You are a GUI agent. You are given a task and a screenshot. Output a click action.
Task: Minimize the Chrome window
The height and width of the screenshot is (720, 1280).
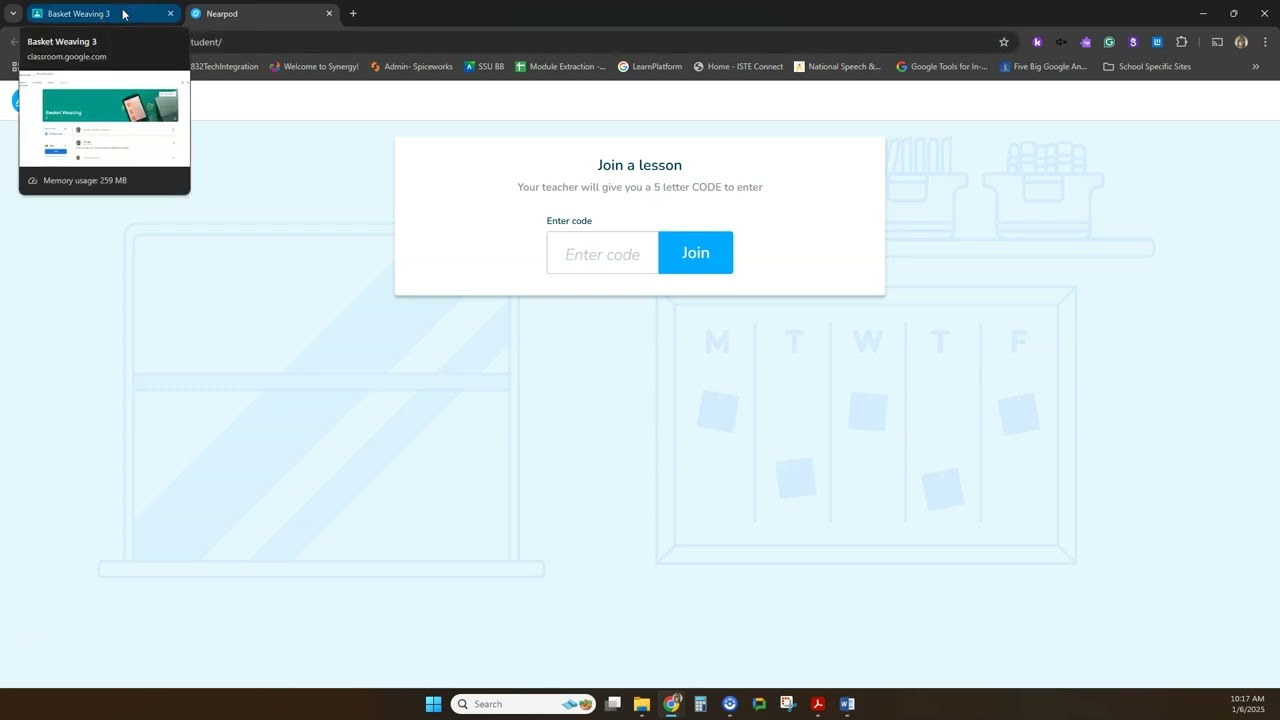(1203, 14)
